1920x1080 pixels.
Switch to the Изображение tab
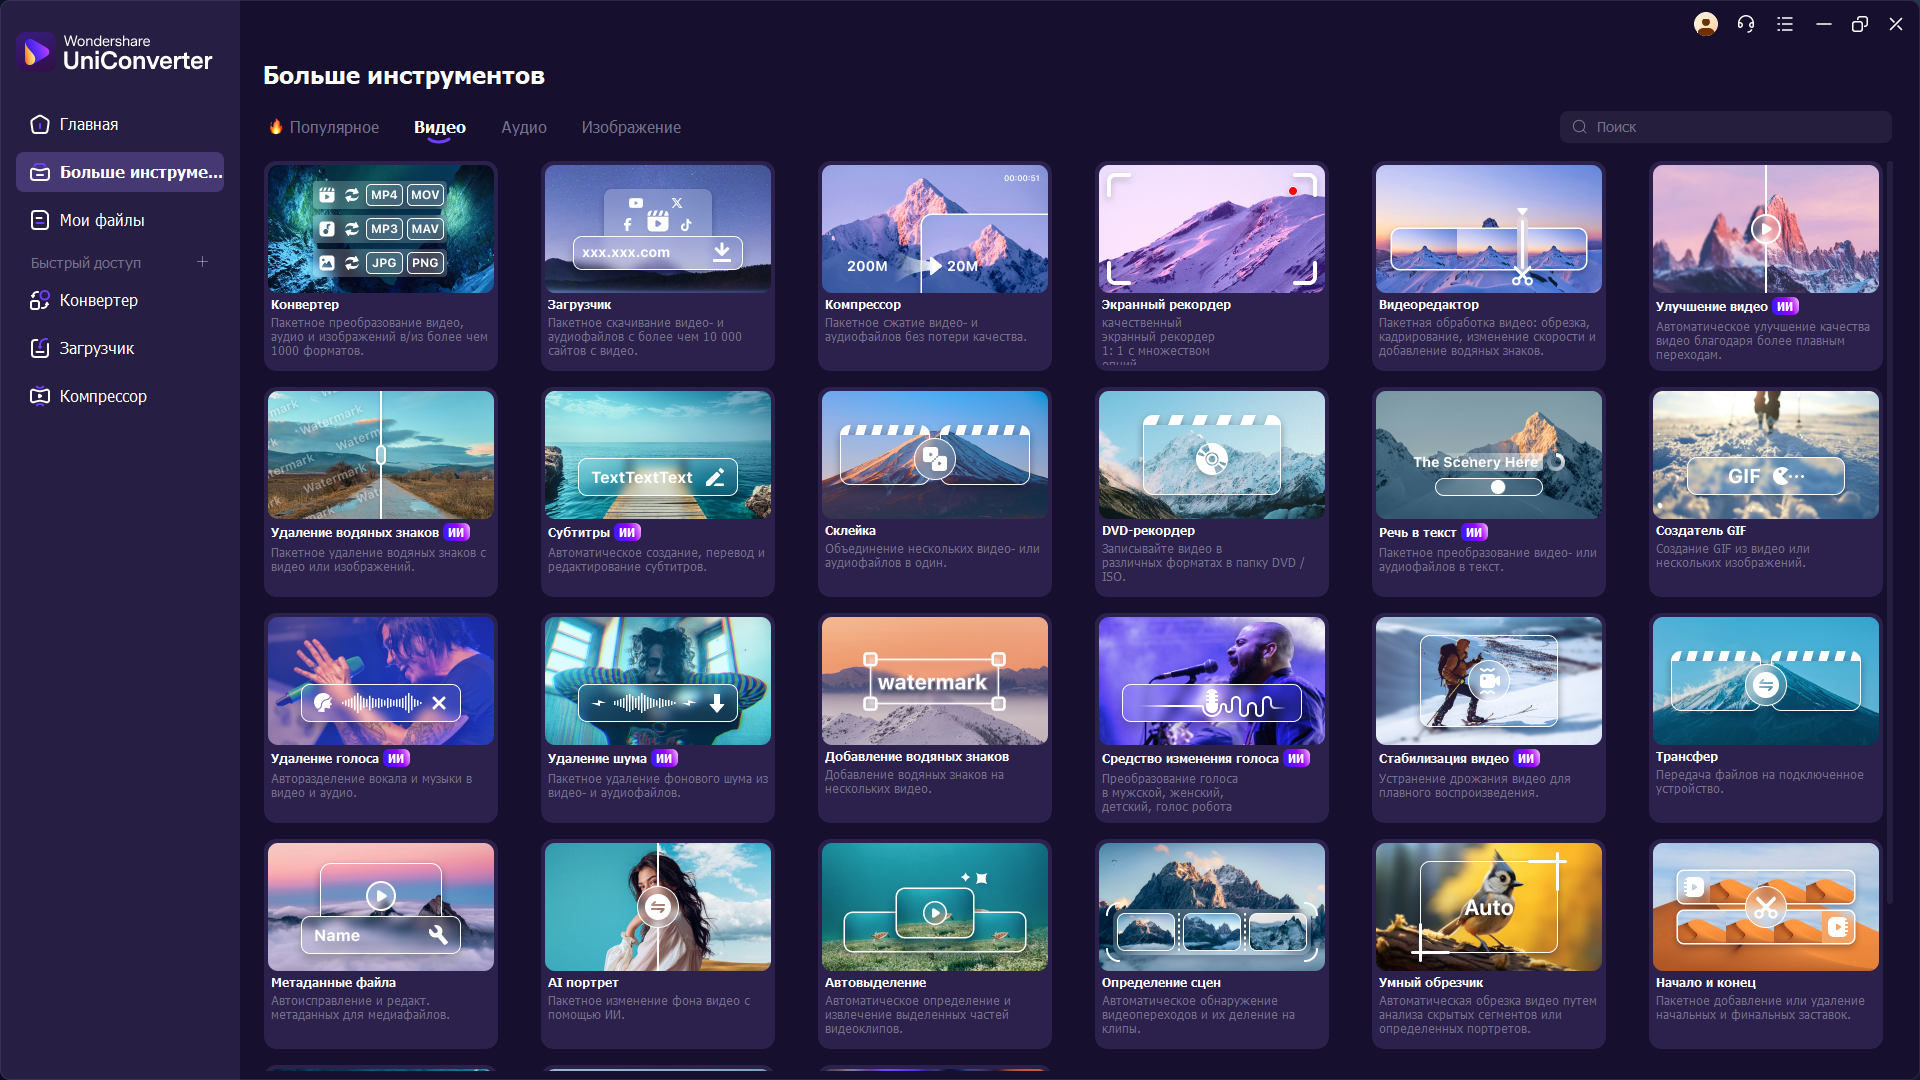pos(631,127)
